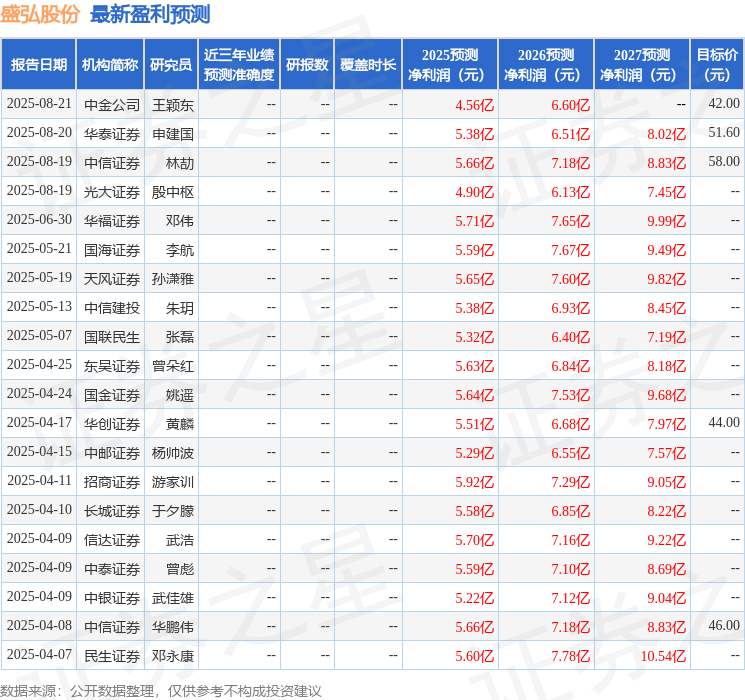Viewport: 745px width, 700px height.
Task: Click the 数据来源 footer note
Action: coord(161,691)
